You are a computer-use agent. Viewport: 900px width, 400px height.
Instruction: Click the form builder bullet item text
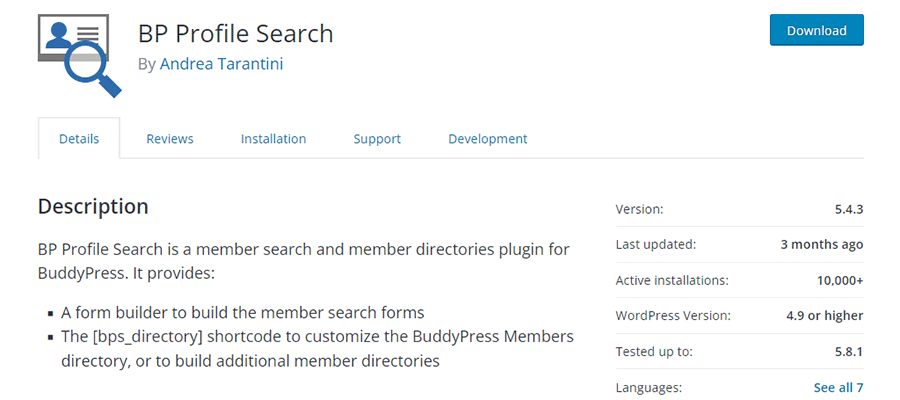[x=243, y=313]
